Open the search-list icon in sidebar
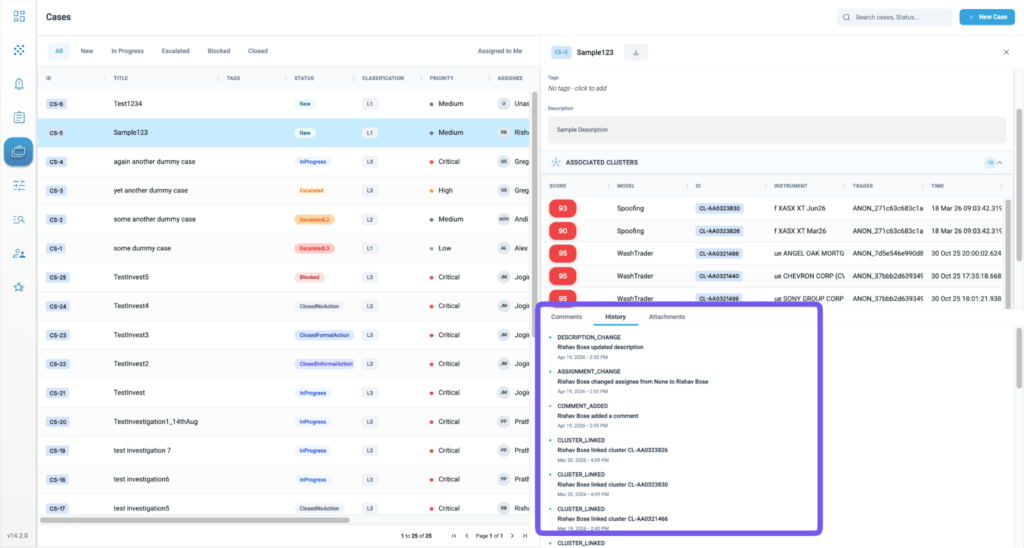Image resolution: width=1024 pixels, height=548 pixels. [x=19, y=219]
